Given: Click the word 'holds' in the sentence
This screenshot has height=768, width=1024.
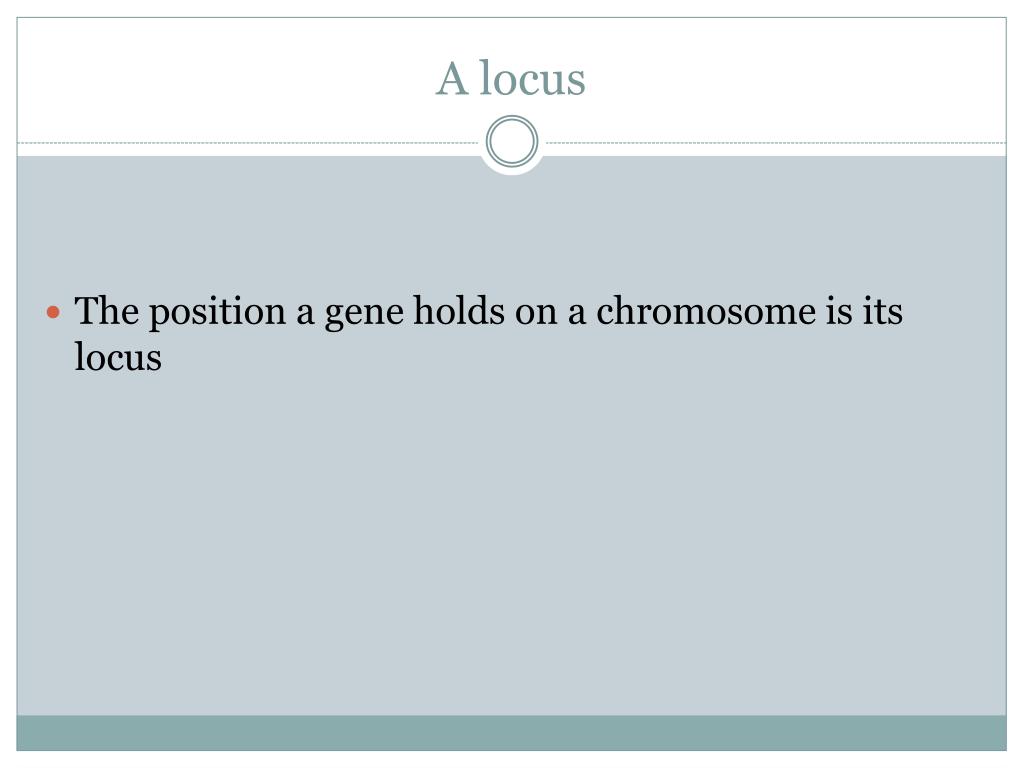Looking at the screenshot, I should tap(459, 310).
